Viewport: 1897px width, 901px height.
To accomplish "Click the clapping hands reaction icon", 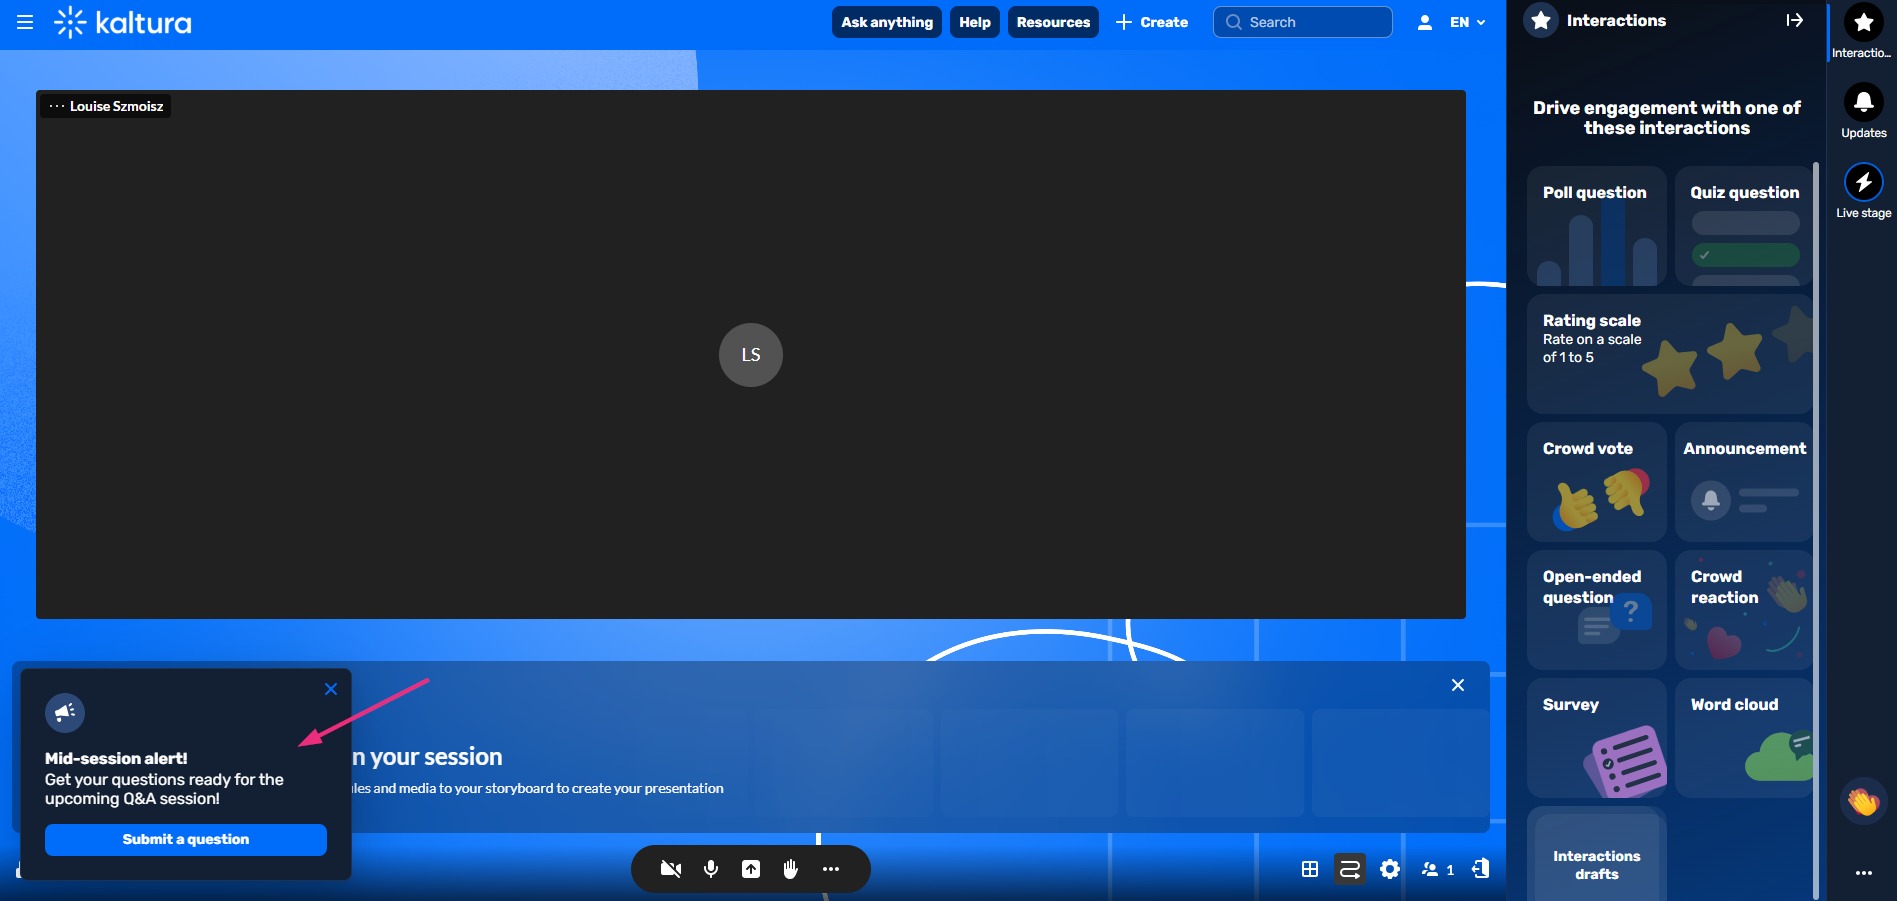I will 1863,801.
